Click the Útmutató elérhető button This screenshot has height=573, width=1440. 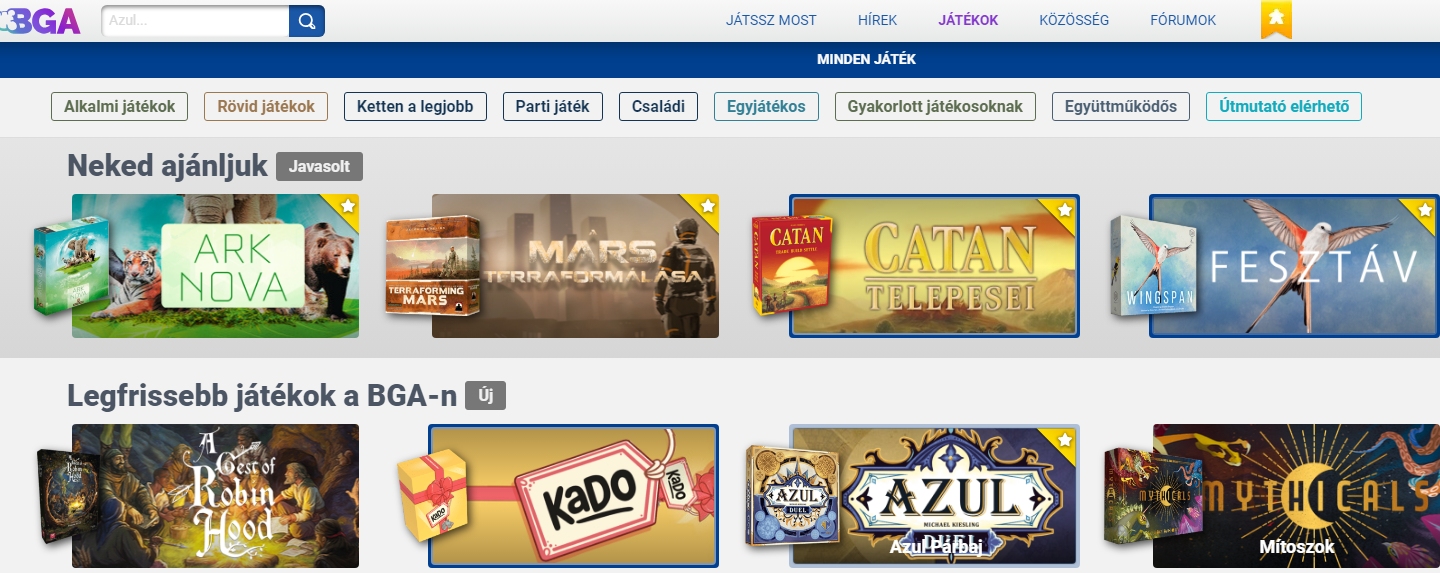[x=1284, y=107]
